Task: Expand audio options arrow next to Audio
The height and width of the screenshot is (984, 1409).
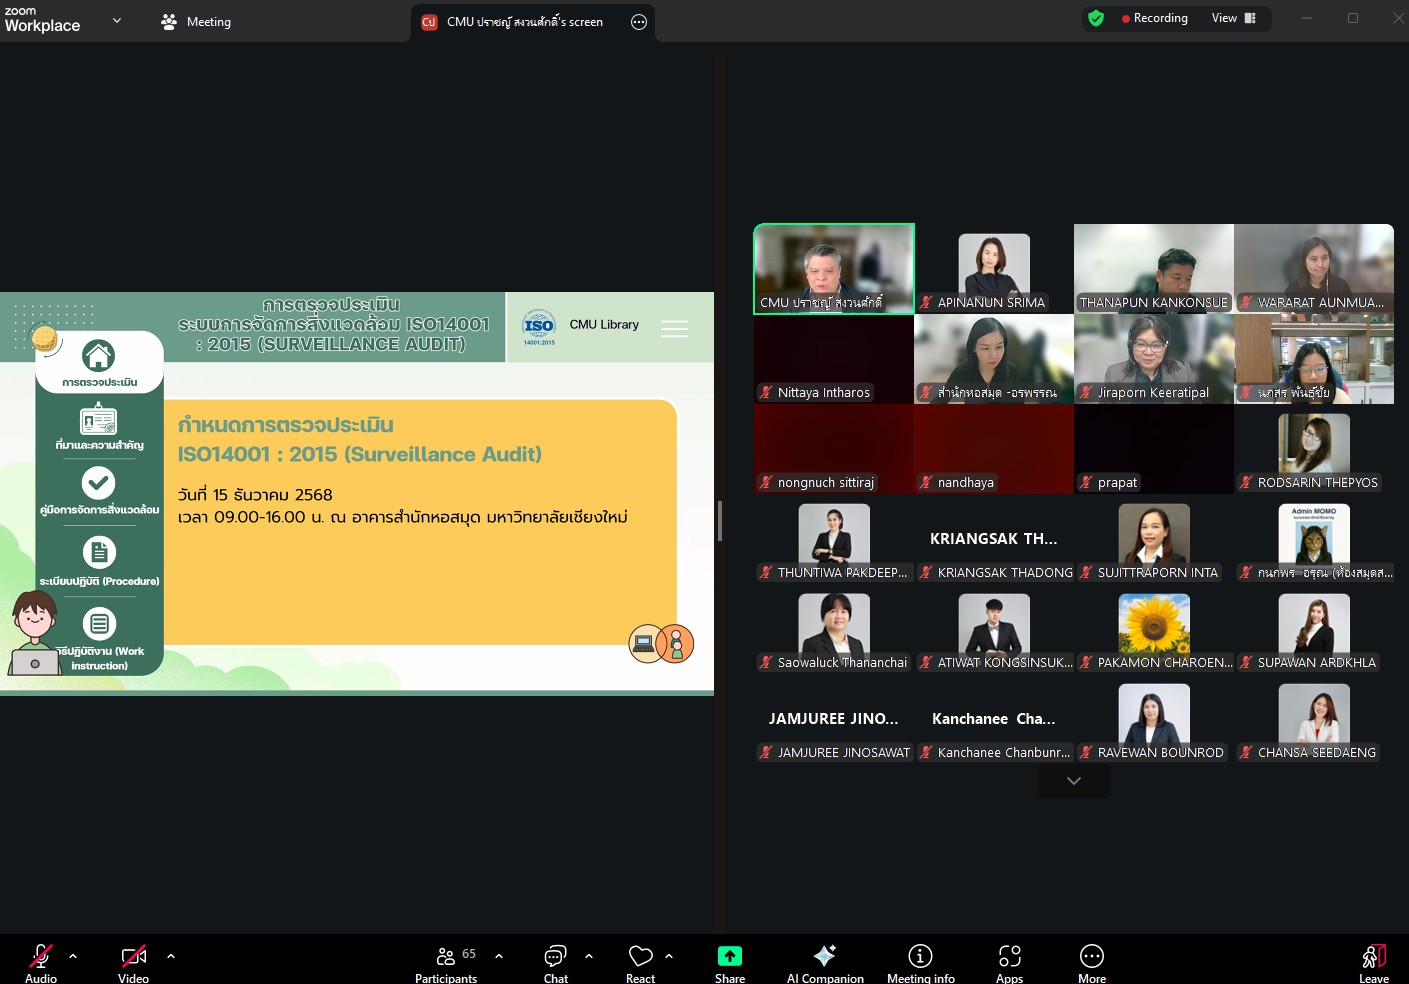Action: tap(73, 956)
